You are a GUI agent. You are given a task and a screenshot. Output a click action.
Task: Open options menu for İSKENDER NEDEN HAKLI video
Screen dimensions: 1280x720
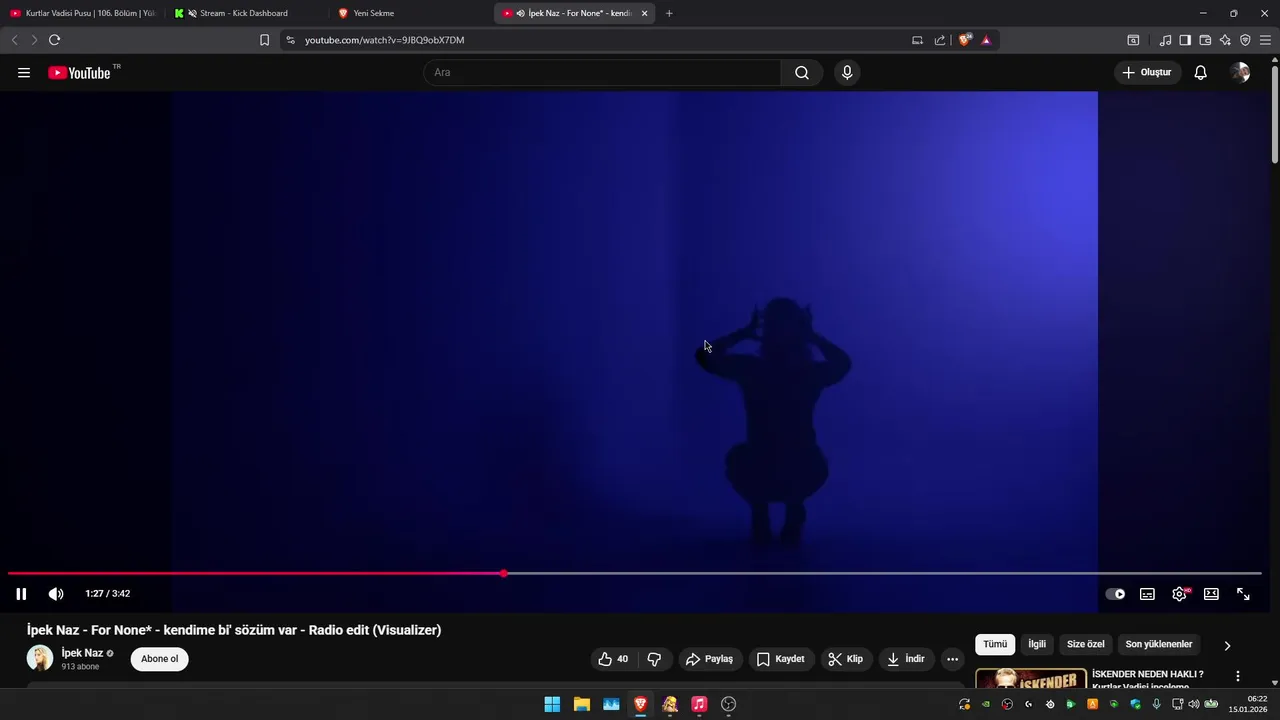coord(1238,677)
